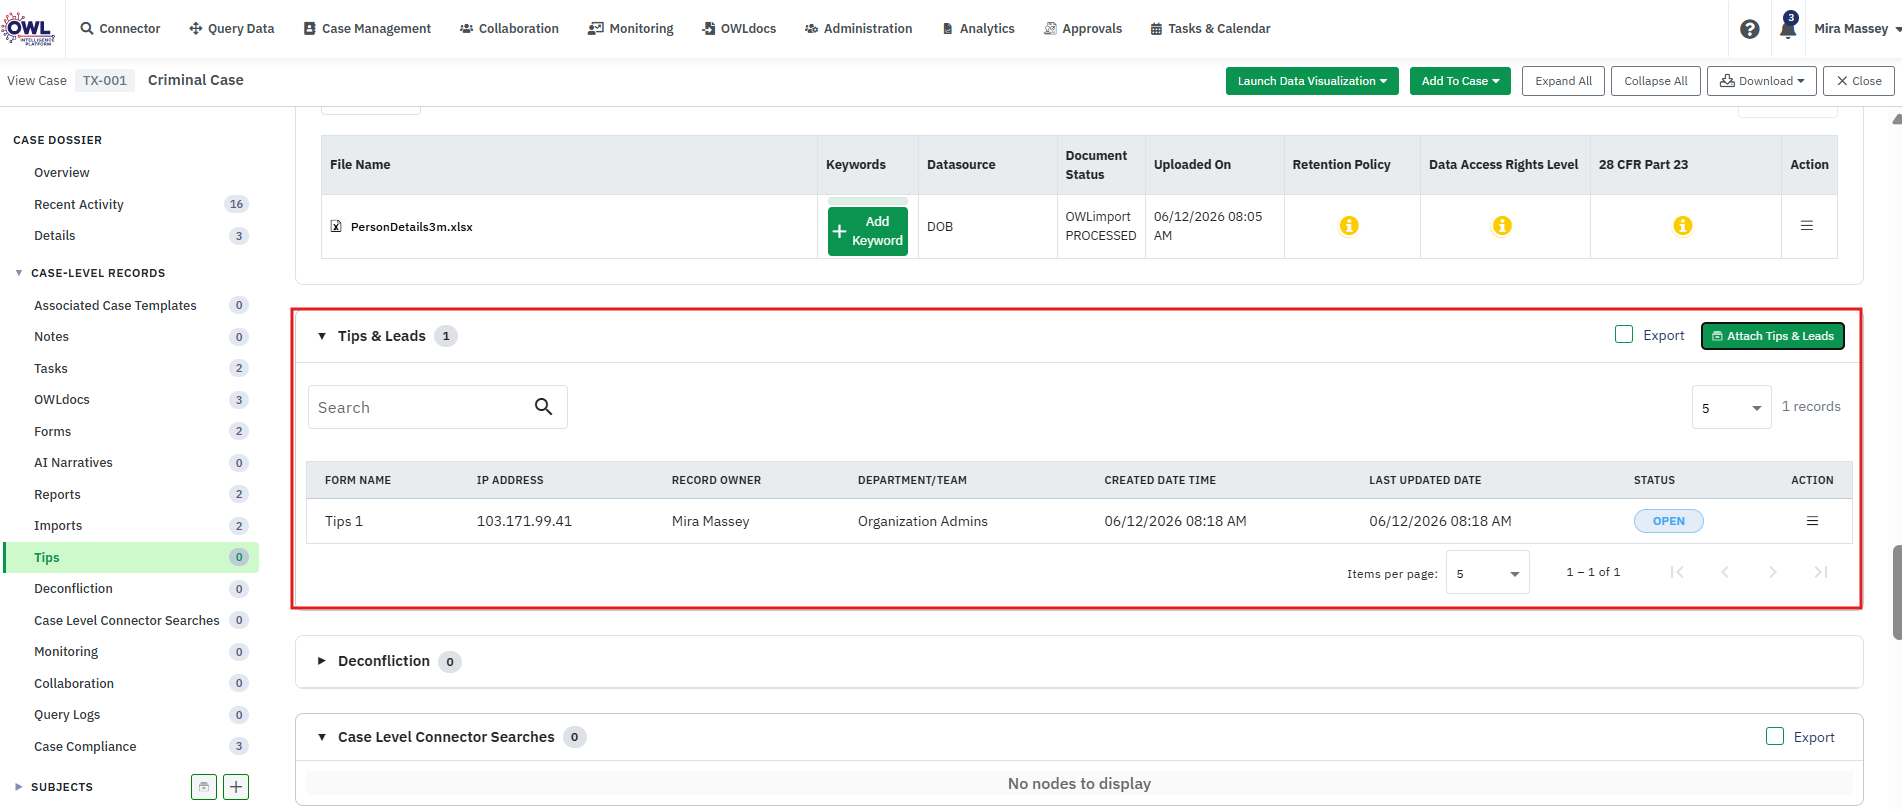The image size is (1902, 809).
Task: Open the OWLdocs top menu
Action: [x=739, y=28]
